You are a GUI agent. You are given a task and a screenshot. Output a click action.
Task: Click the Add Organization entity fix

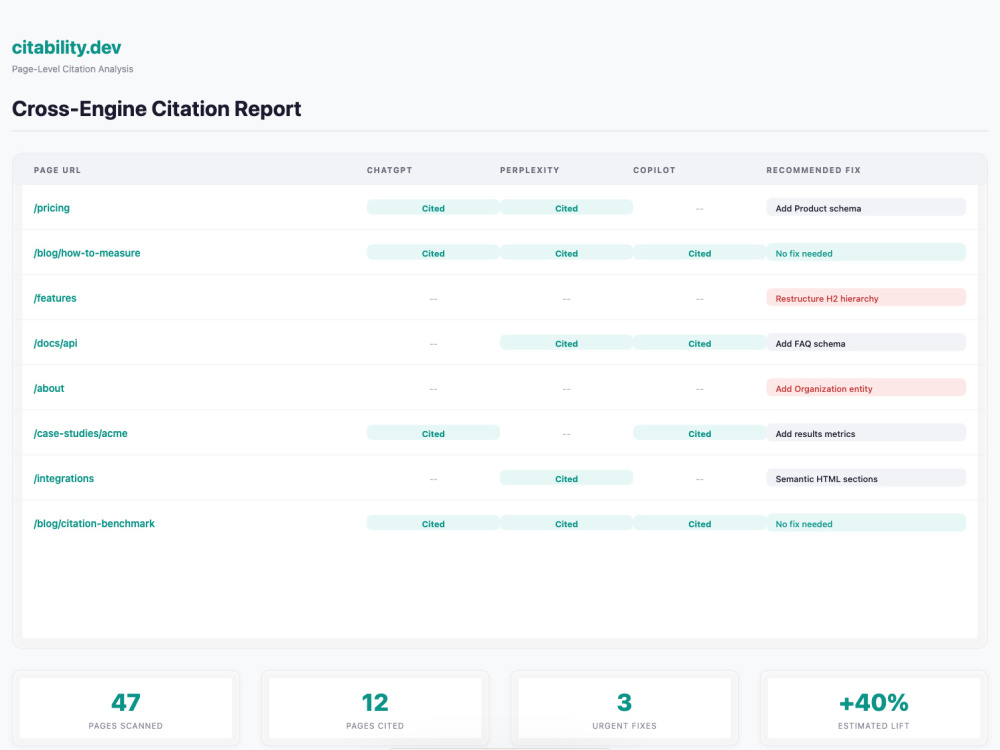coord(866,388)
